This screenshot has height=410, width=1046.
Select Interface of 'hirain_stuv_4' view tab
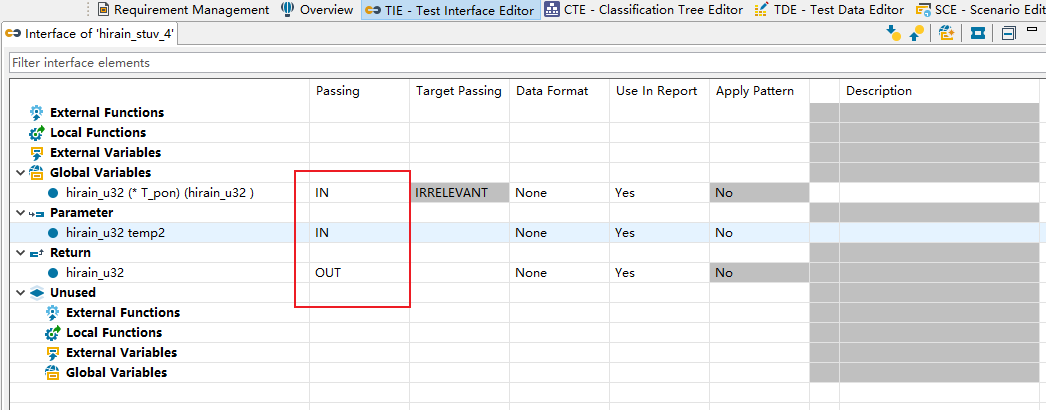pos(91,33)
